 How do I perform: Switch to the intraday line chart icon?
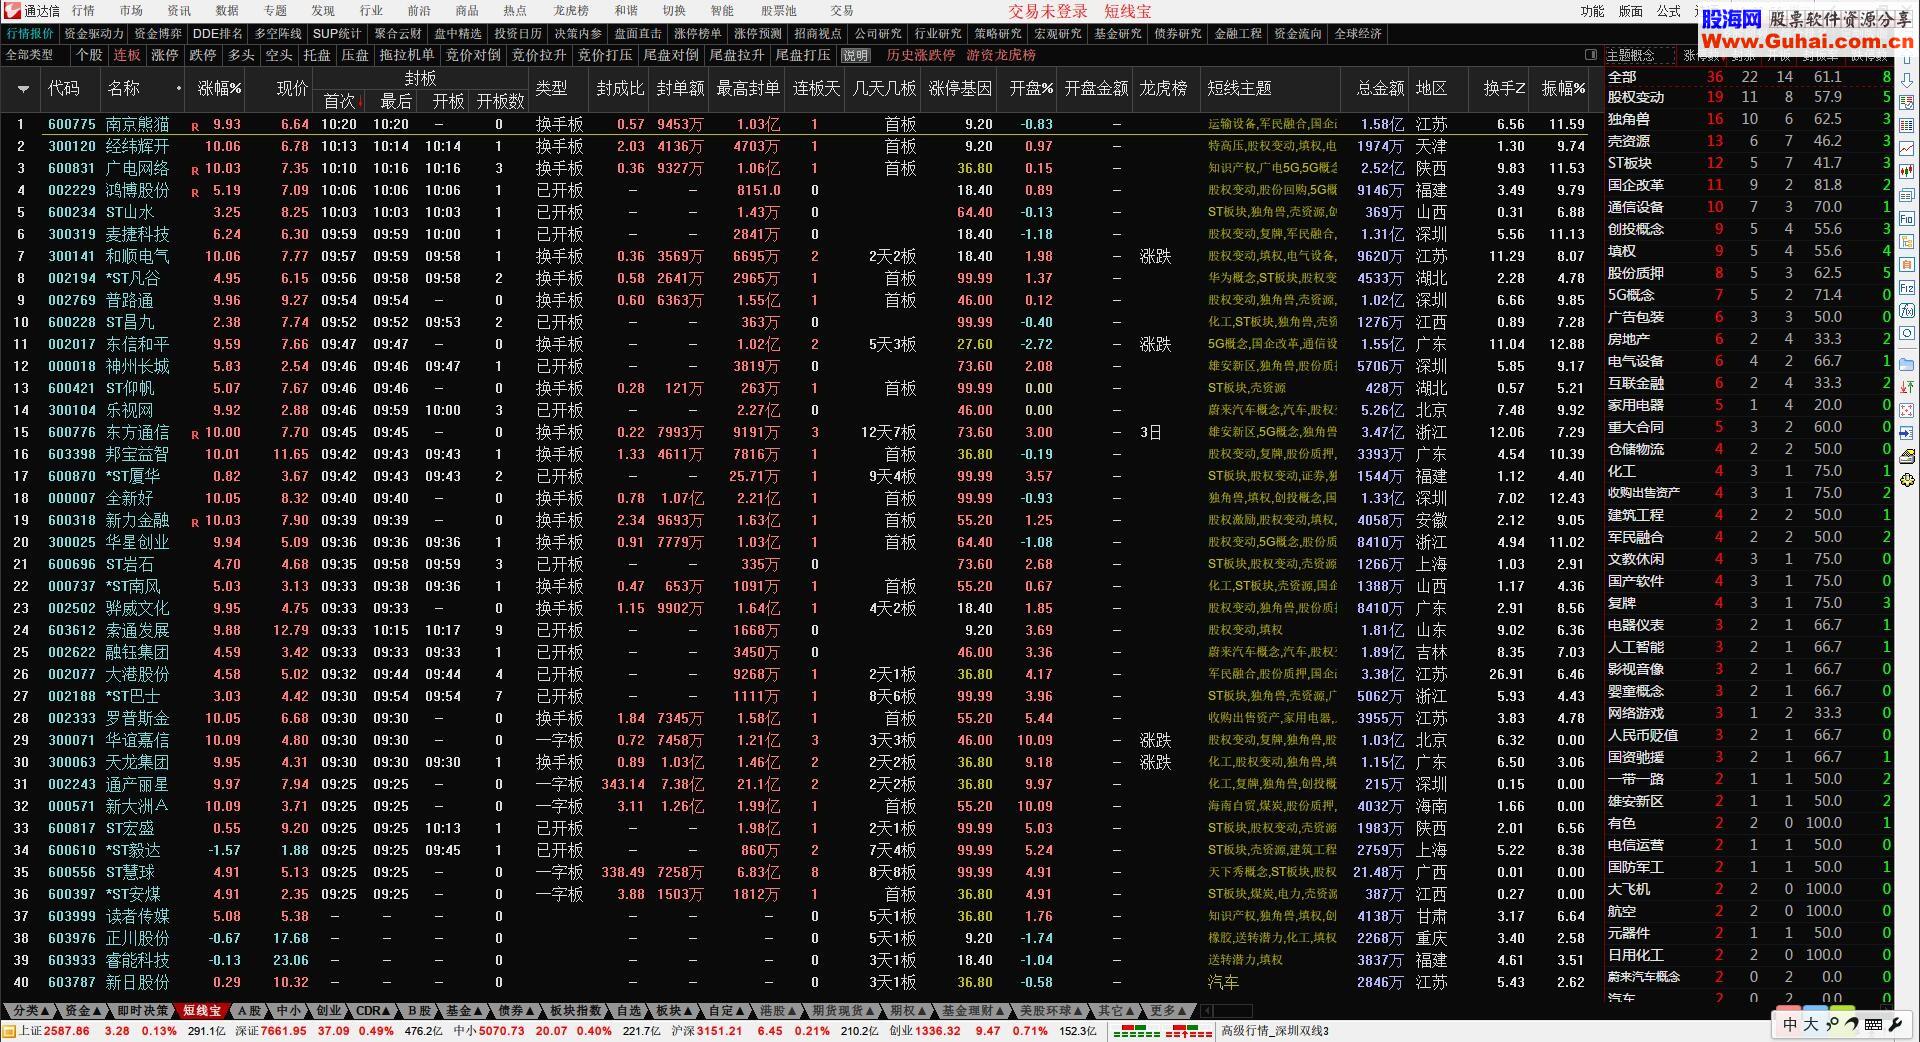tap(1907, 149)
